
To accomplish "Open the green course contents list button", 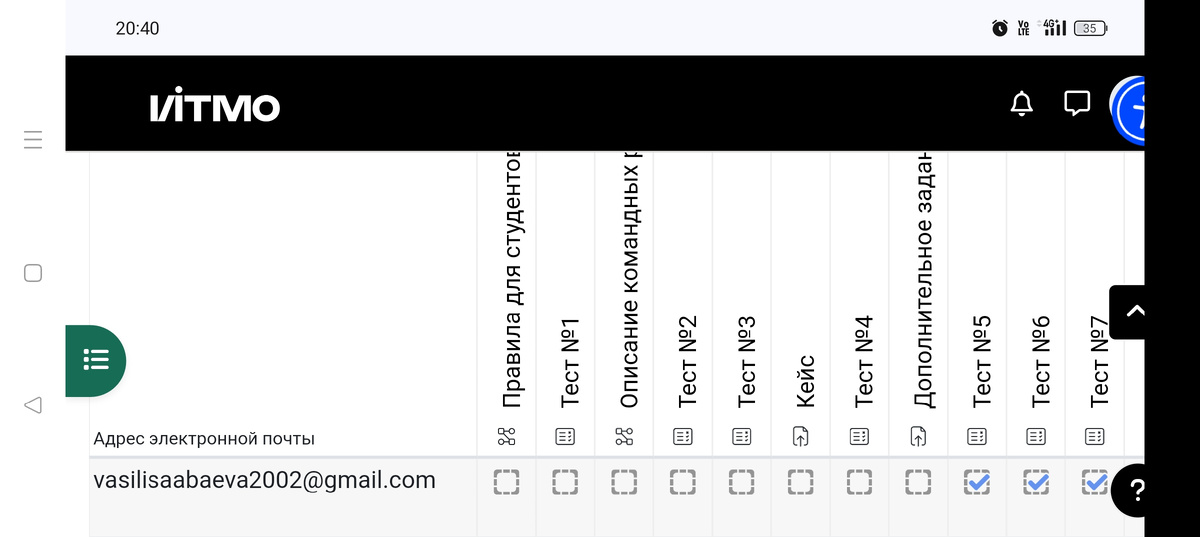I will click(x=96, y=360).
